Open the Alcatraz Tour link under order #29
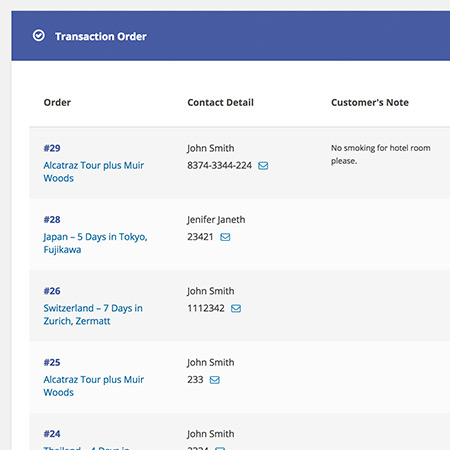 coord(94,172)
